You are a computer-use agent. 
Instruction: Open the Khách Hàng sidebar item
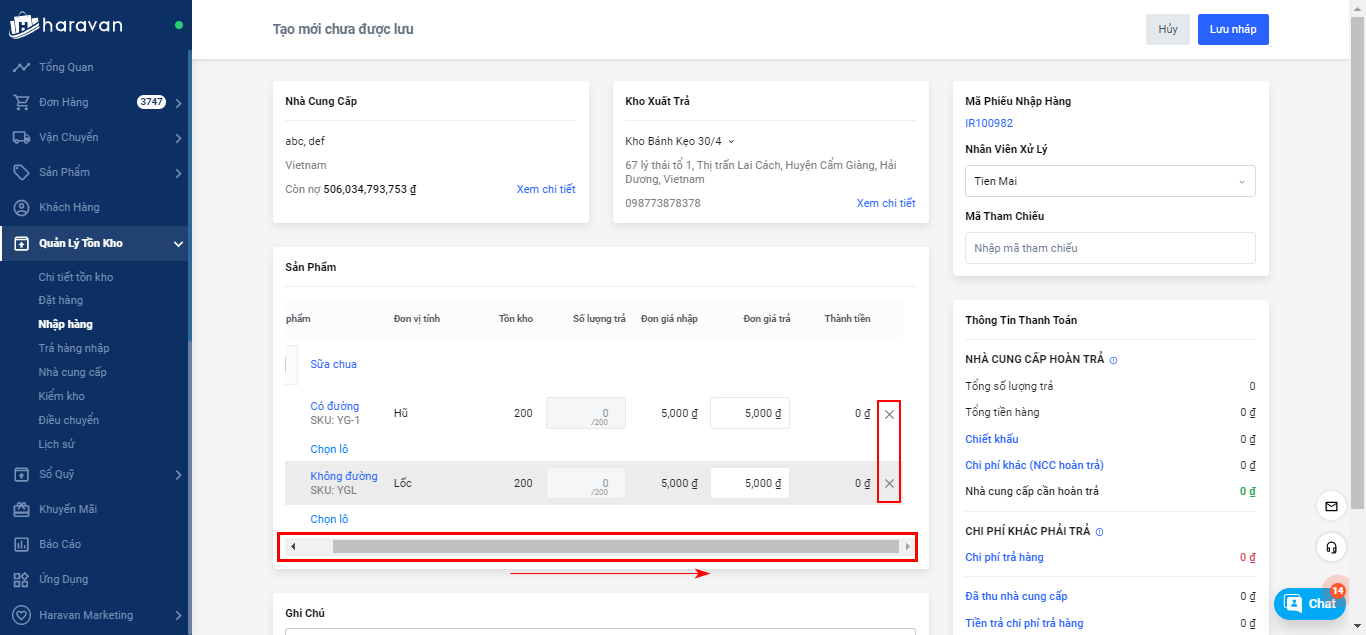click(69, 207)
